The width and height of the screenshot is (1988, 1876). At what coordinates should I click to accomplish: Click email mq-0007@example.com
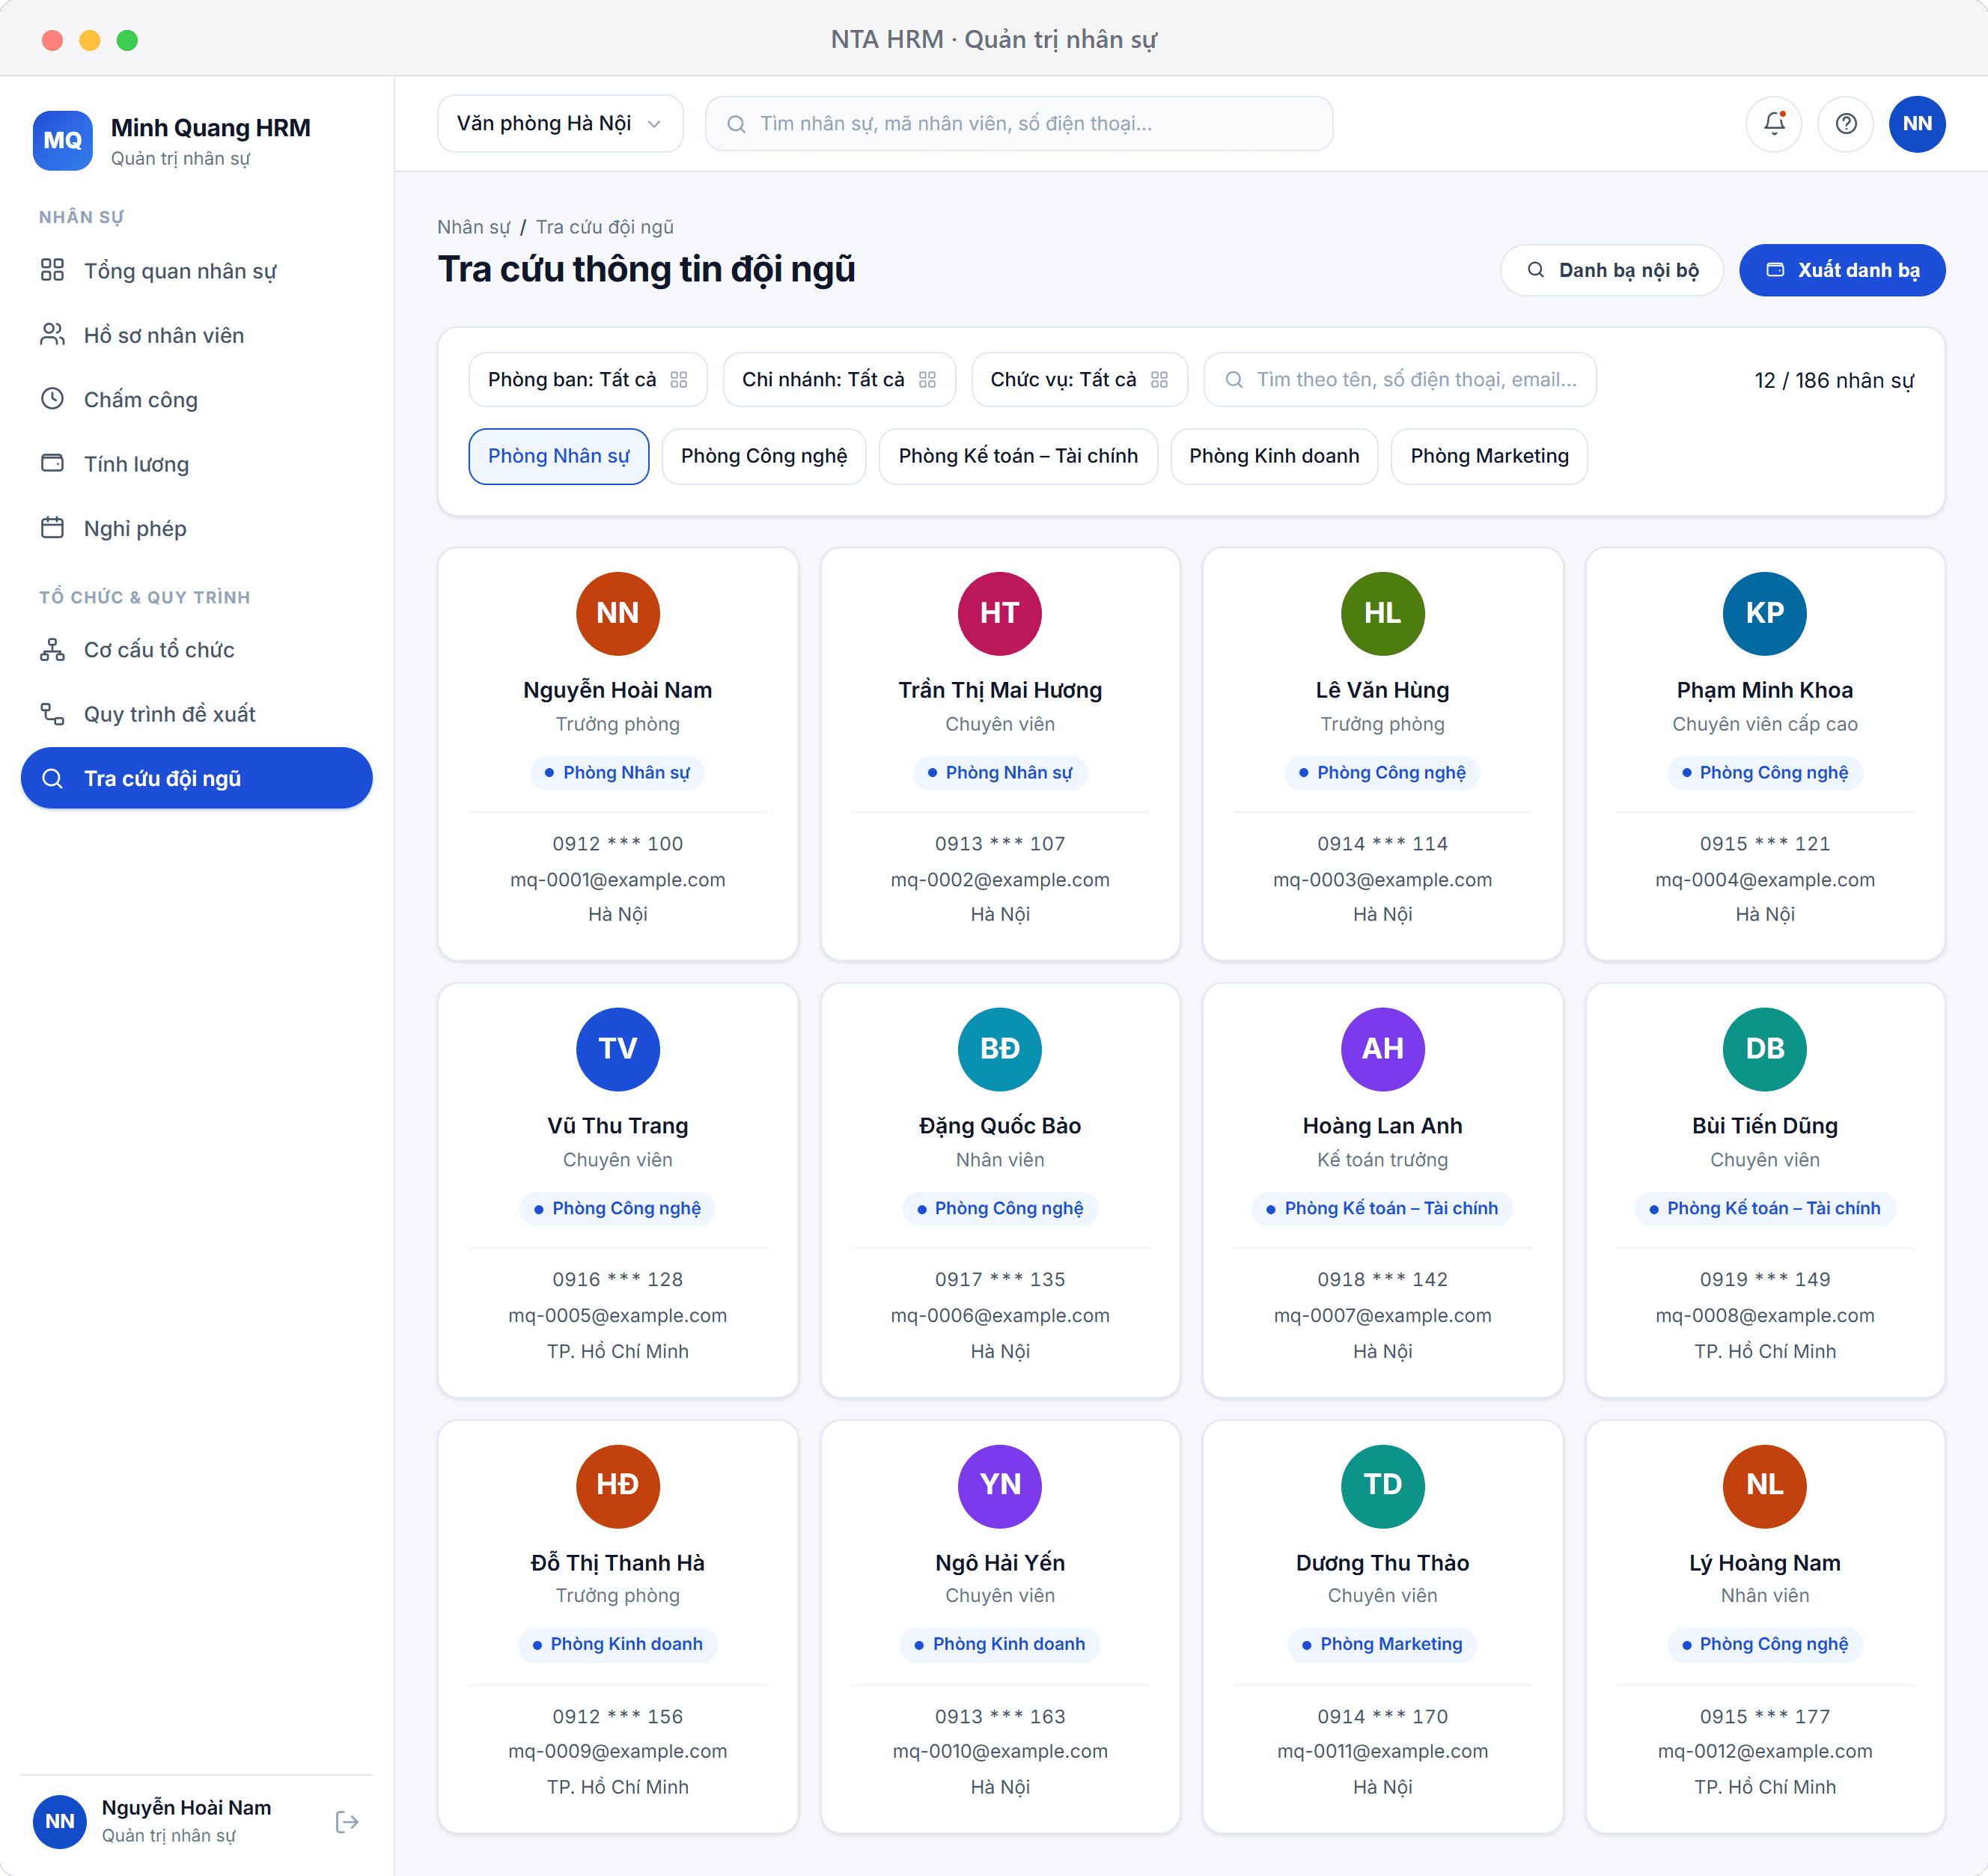pyautogui.click(x=1382, y=1315)
